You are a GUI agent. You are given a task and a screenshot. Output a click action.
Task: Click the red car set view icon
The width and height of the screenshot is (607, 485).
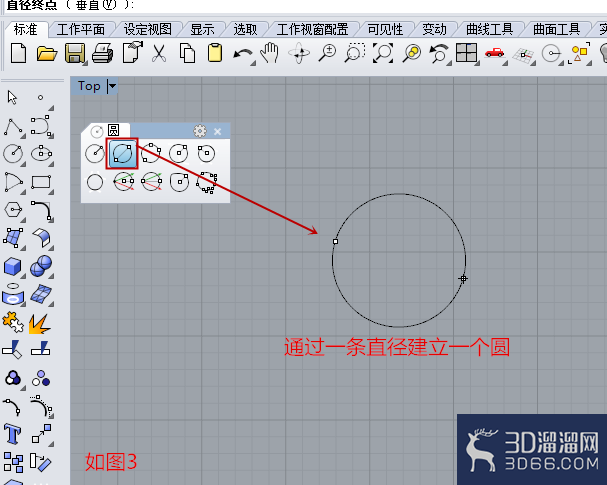(x=494, y=53)
